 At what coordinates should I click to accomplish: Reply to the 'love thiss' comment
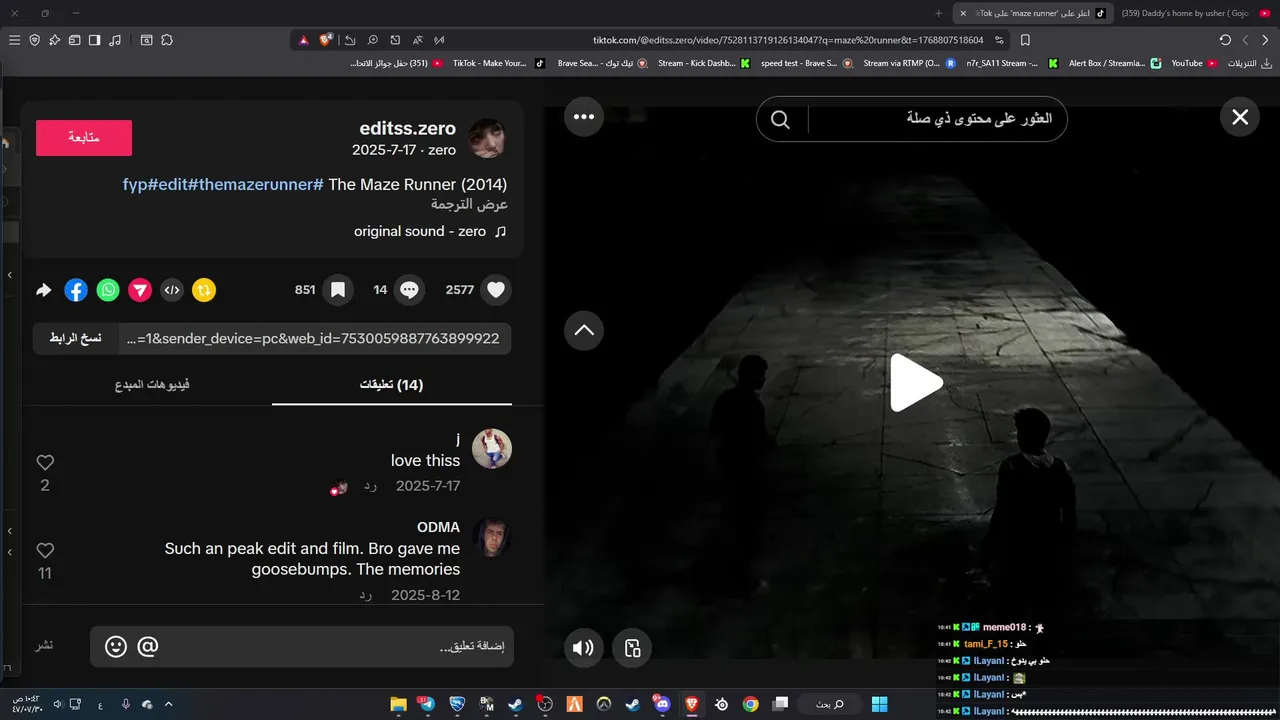[370, 486]
